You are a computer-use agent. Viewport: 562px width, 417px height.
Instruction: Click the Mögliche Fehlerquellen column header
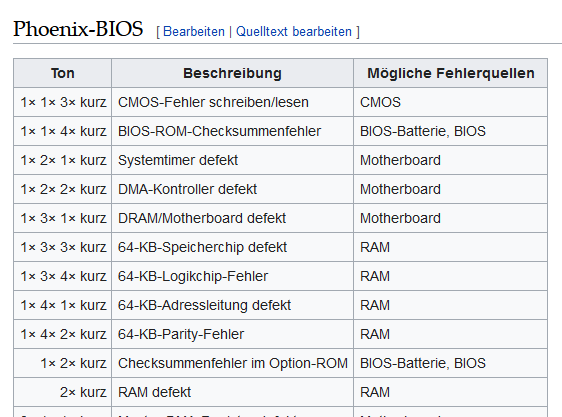(x=450, y=73)
